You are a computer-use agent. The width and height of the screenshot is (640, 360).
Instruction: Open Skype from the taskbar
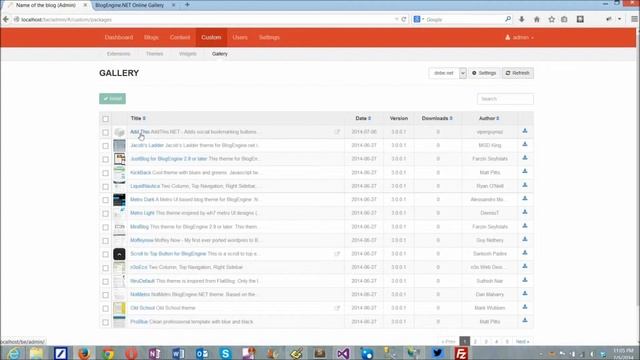tap(225, 353)
